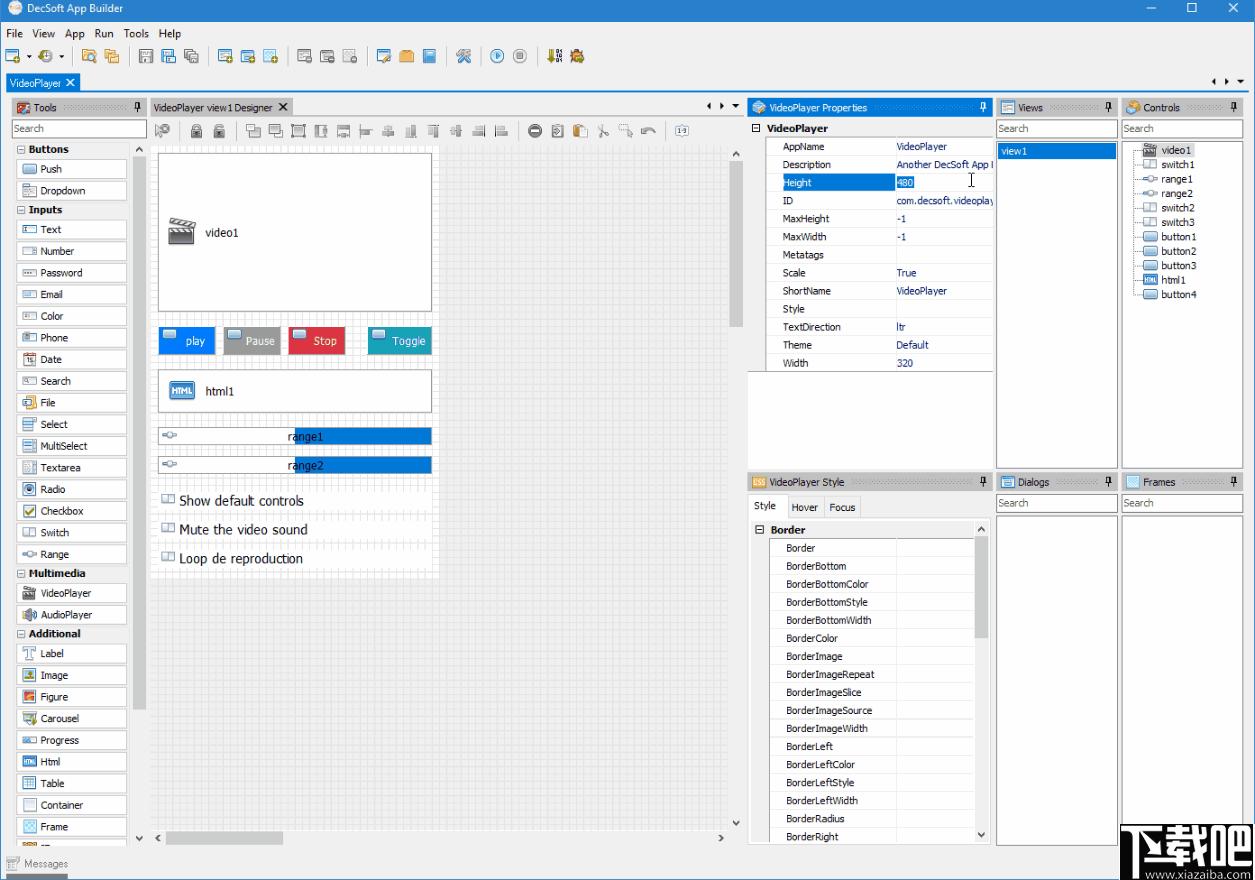The width and height of the screenshot is (1255, 880).
Task: Click the new app toolbar icon
Action: coord(13,56)
